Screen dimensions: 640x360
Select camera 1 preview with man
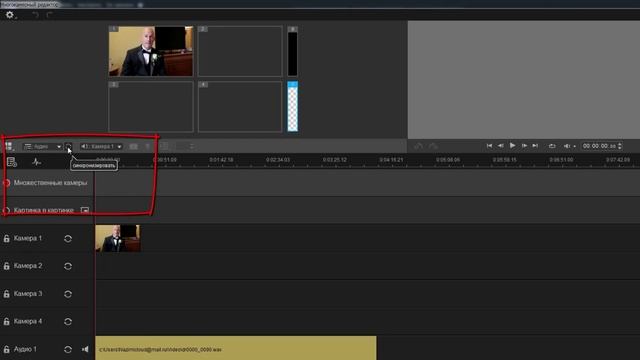151,51
